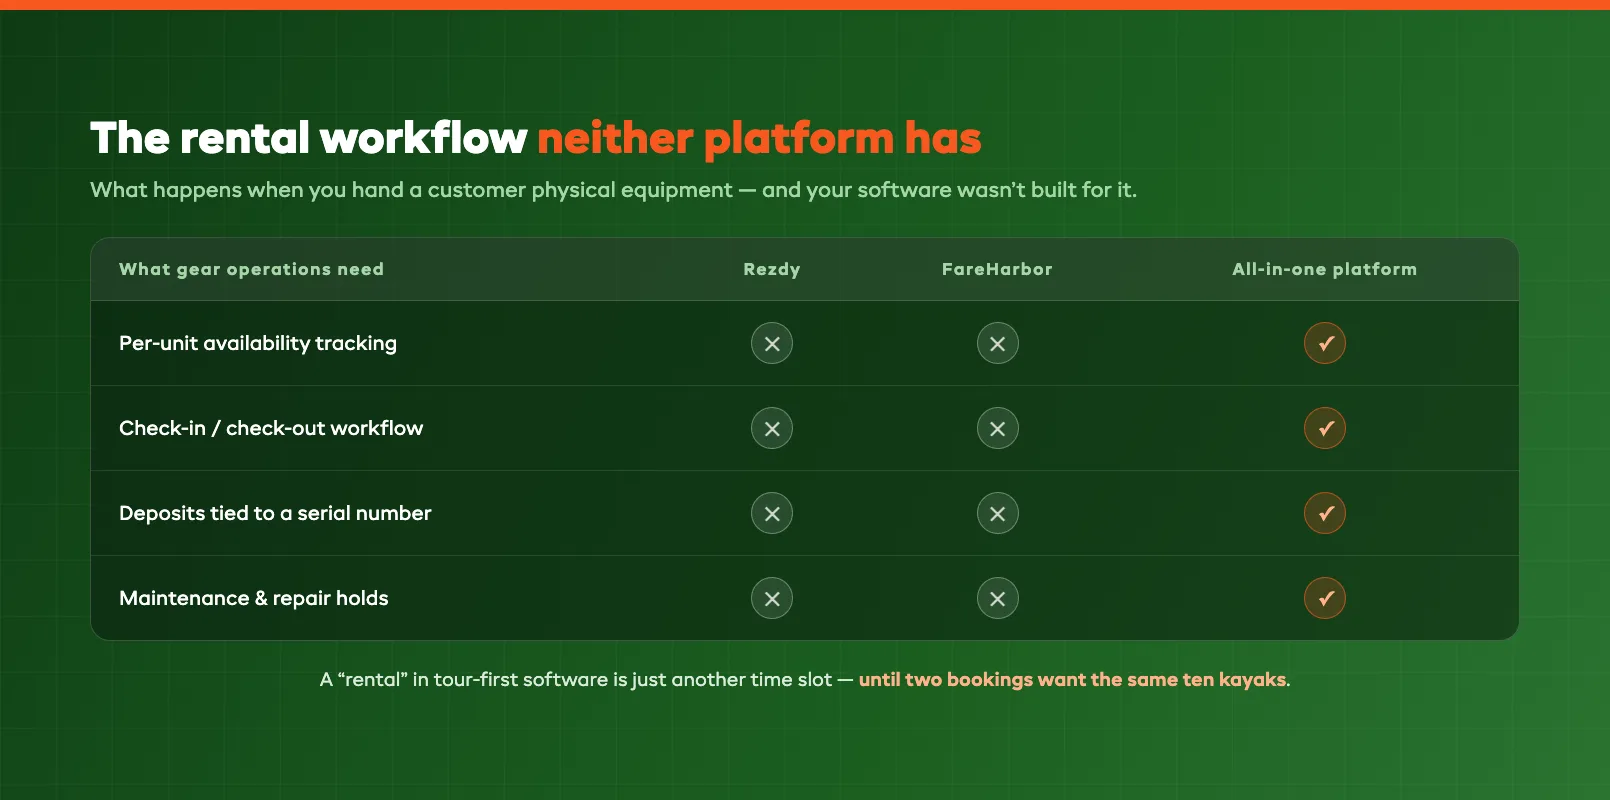
Task: Click Rezdy X icon for Maintenance & repair holds
Action: click(x=772, y=598)
